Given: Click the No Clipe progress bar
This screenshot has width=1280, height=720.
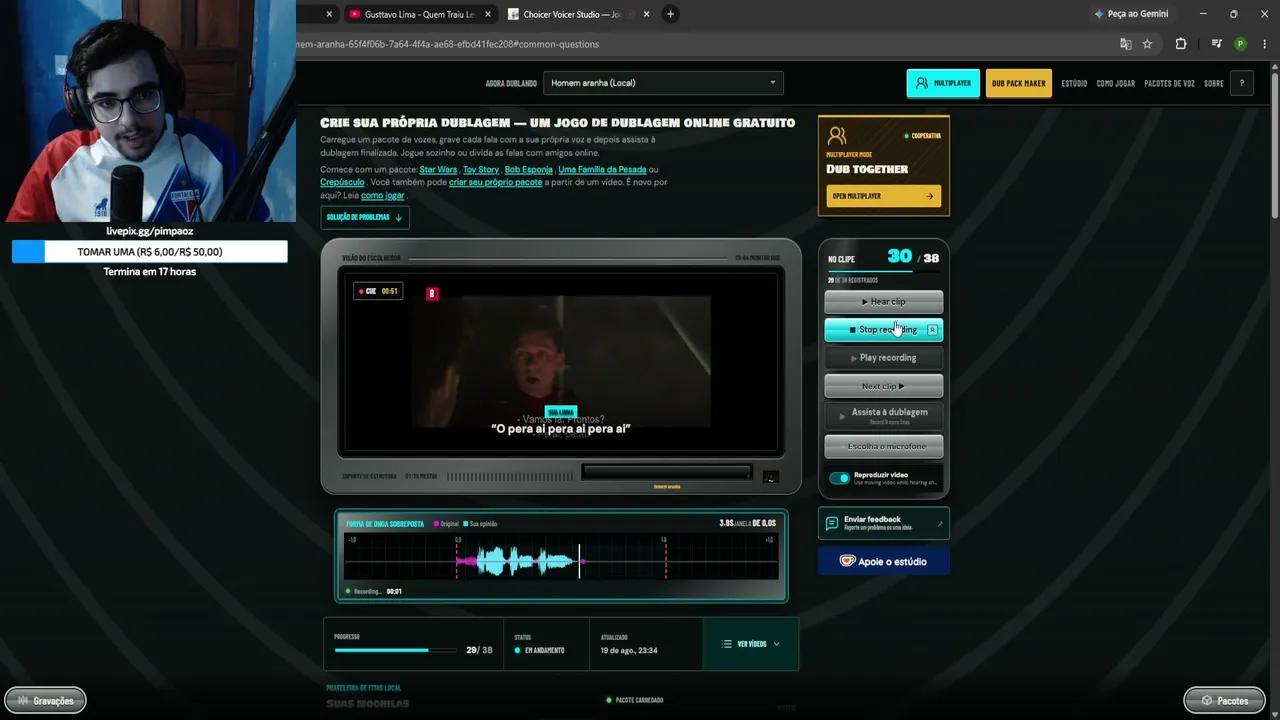Looking at the screenshot, I should 884,271.
